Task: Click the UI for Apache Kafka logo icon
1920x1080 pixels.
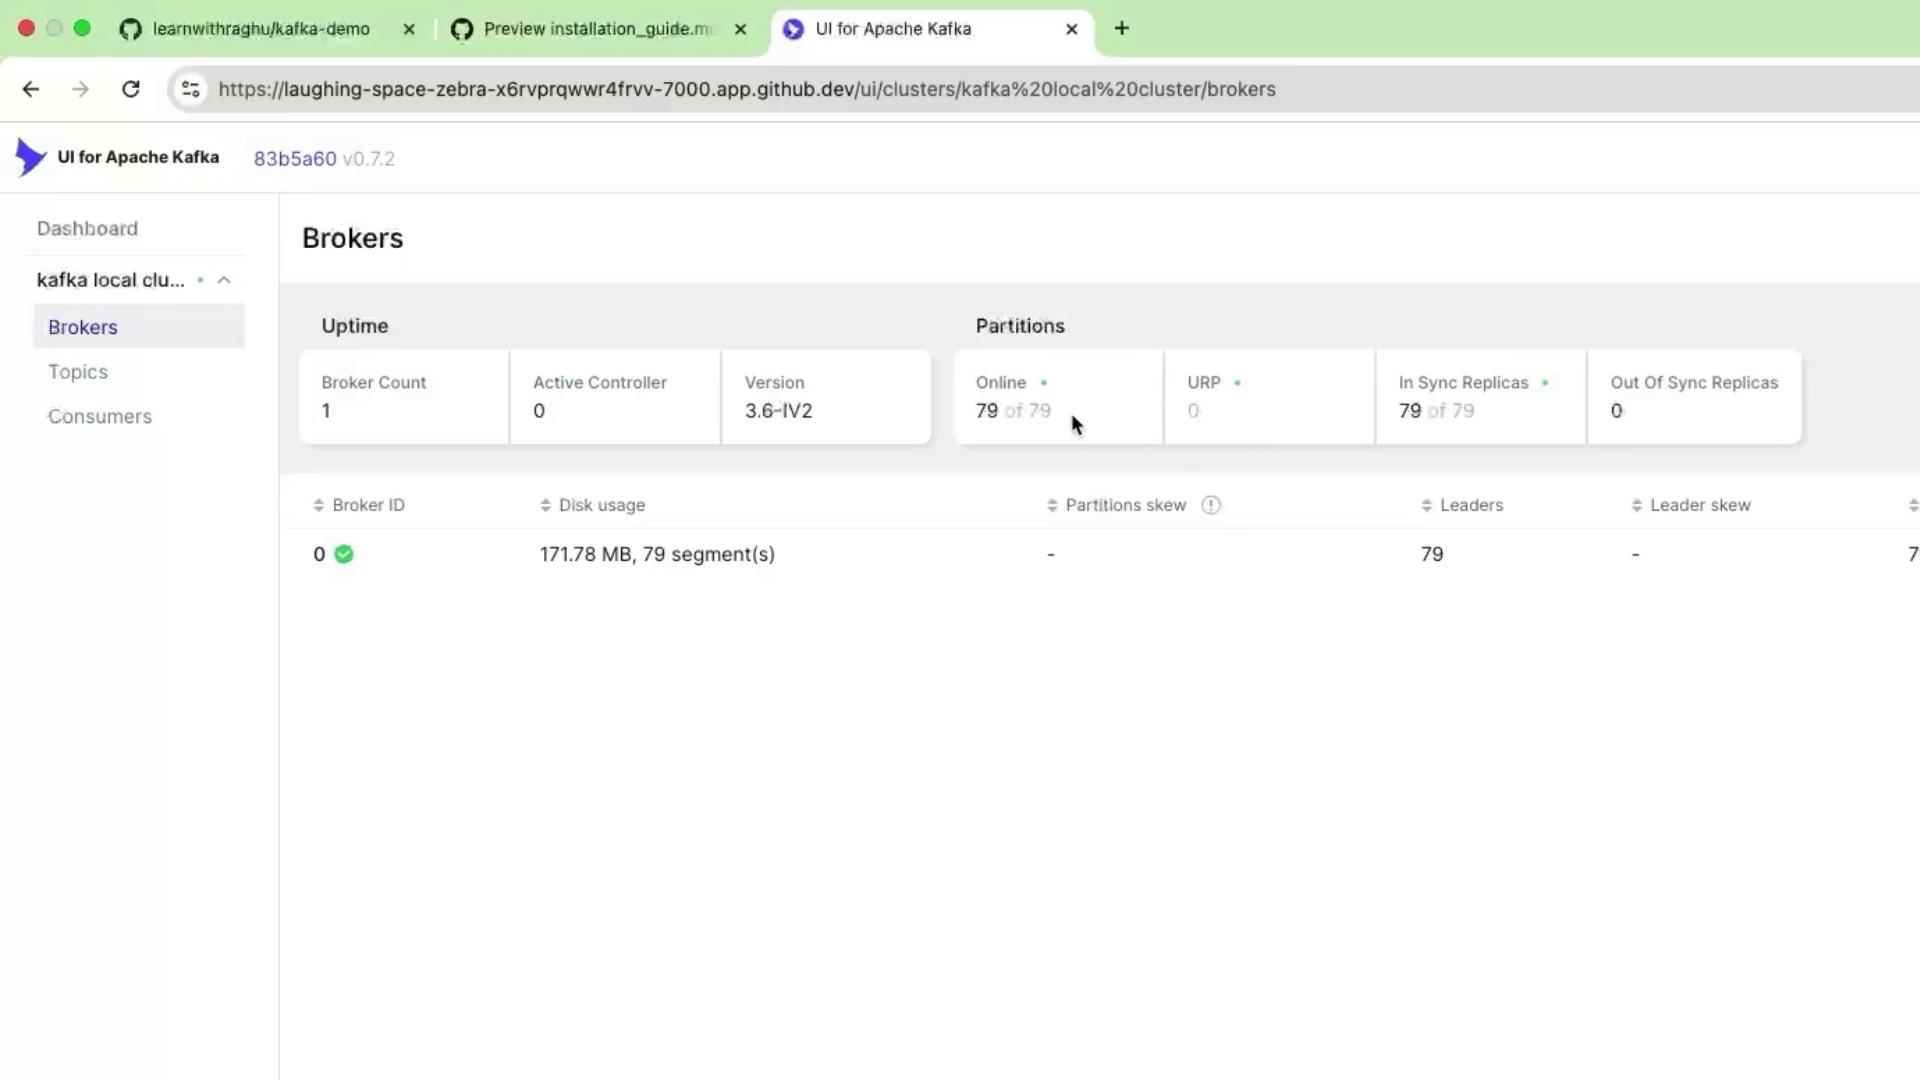Action: pos(30,157)
